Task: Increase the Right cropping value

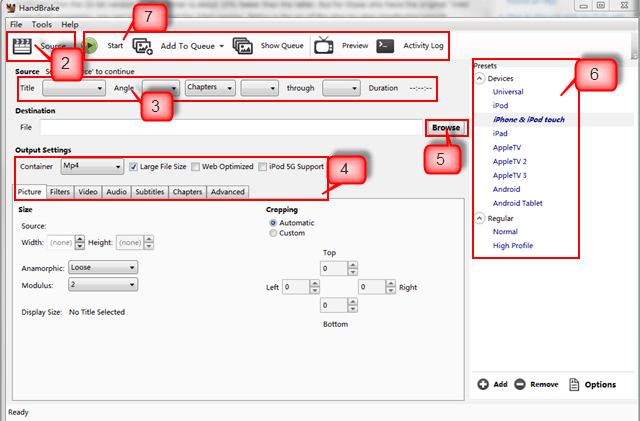Action: (391, 283)
